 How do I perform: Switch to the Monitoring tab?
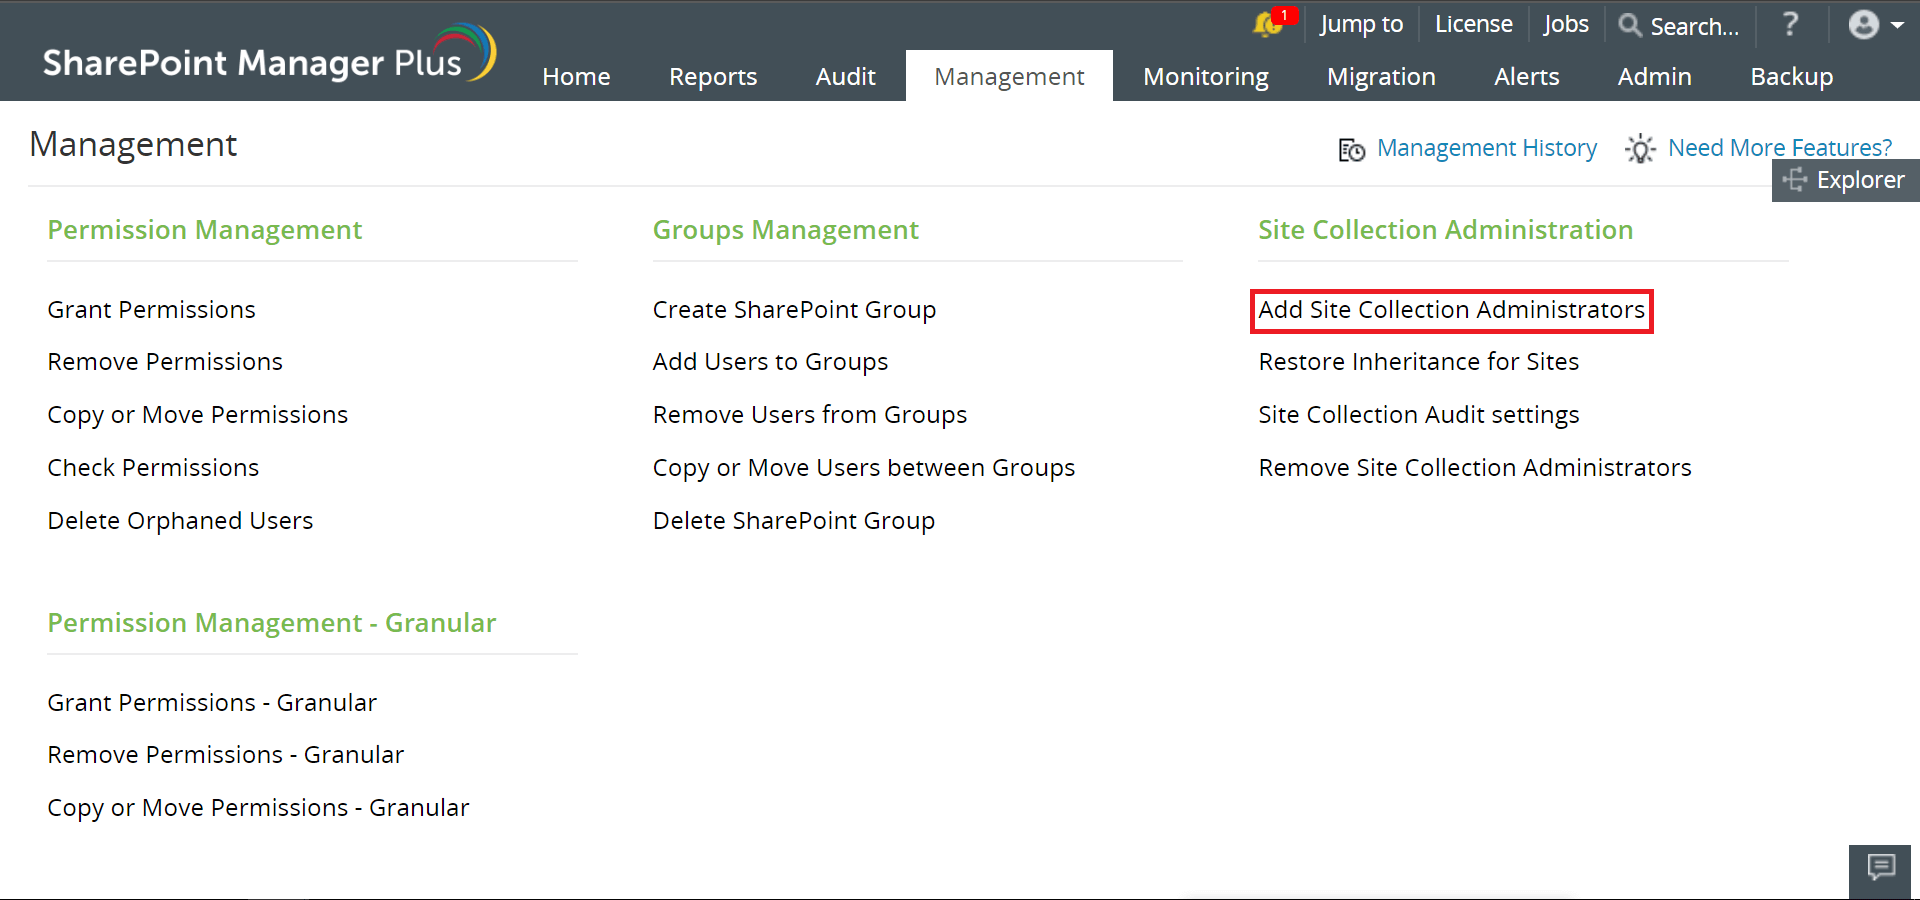(1205, 76)
